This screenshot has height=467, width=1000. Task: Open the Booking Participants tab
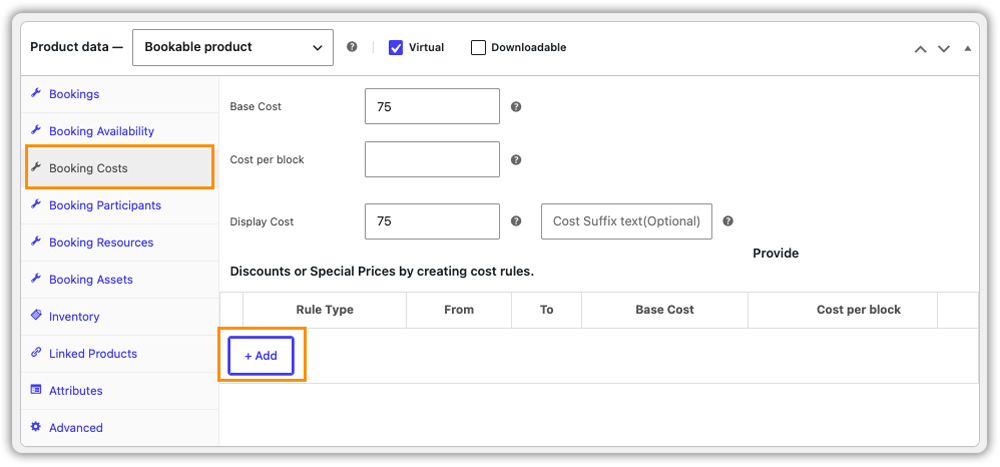[120, 205]
